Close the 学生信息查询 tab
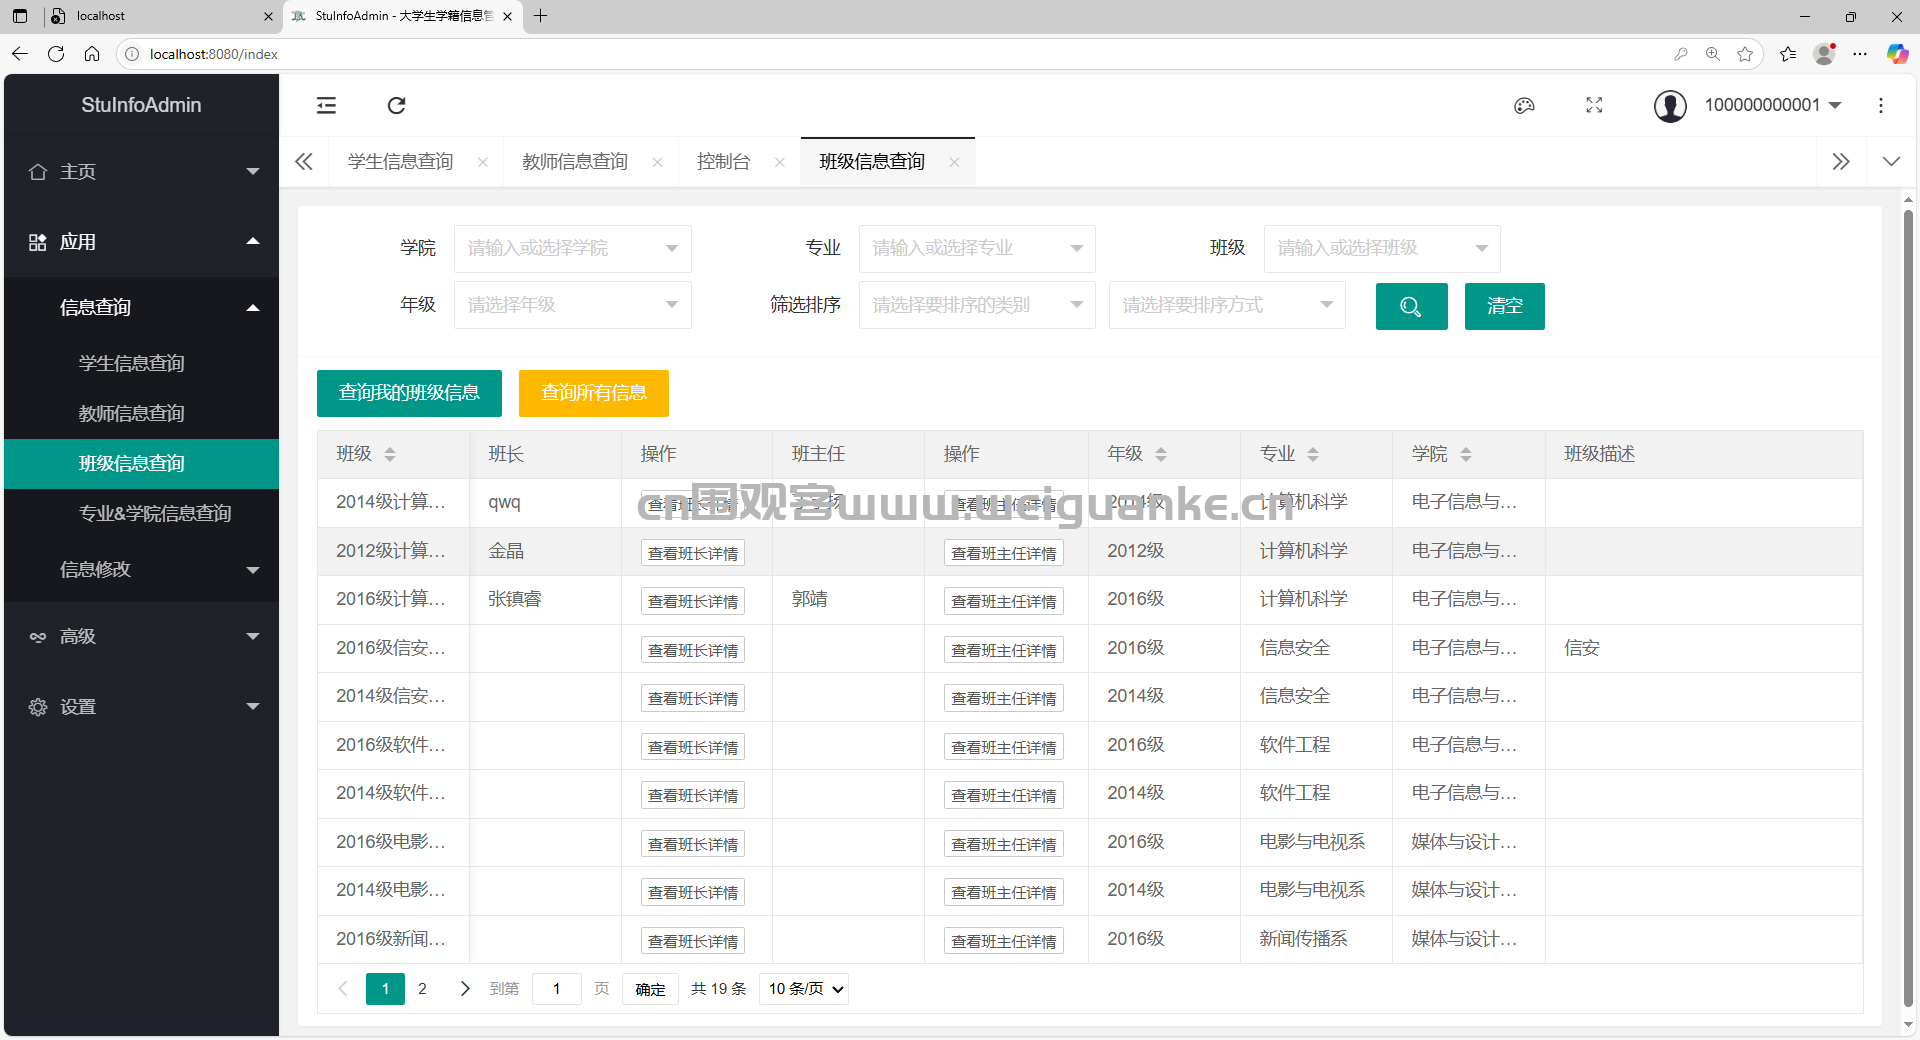This screenshot has height=1040, width=1920. pyautogui.click(x=483, y=162)
